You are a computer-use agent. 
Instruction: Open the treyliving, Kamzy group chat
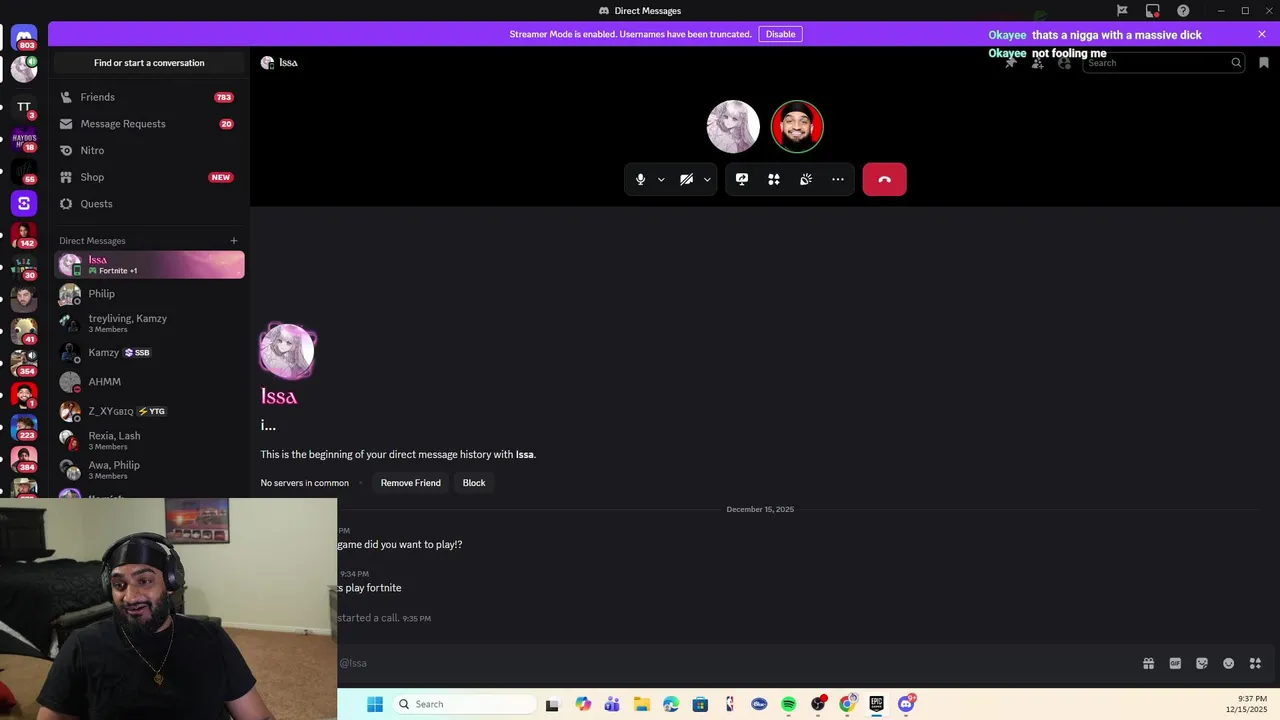click(x=149, y=323)
